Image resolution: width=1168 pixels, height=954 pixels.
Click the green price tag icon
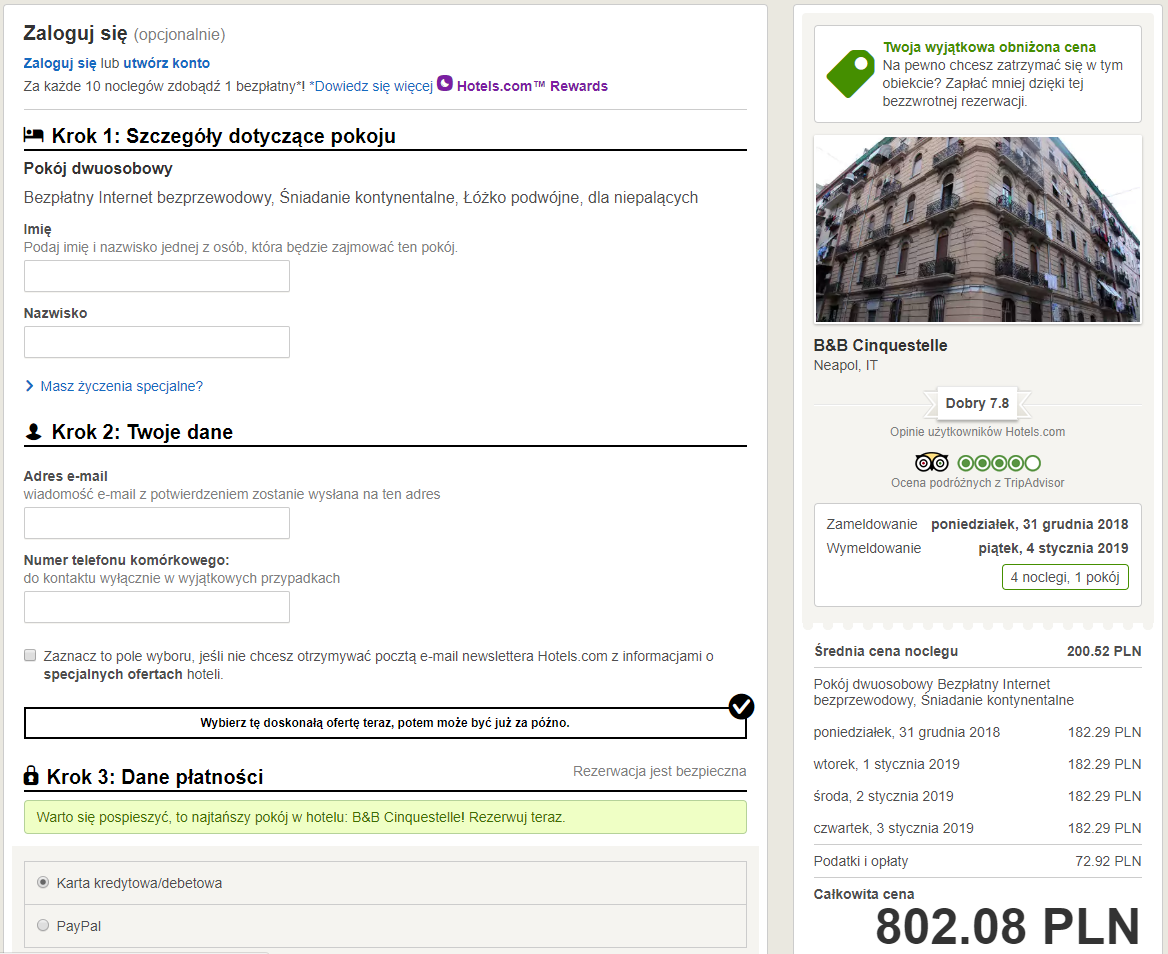[850, 73]
